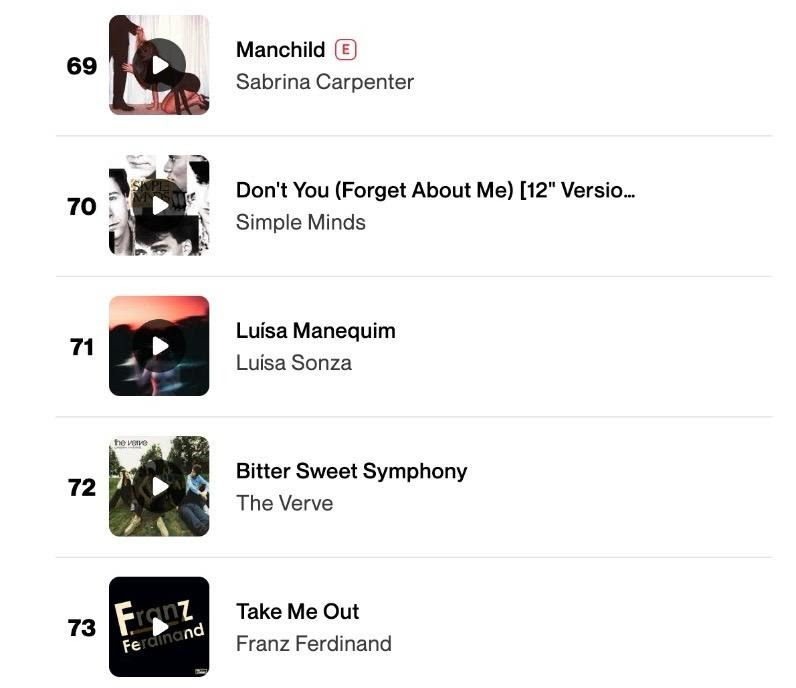Image resolution: width=796 pixels, height=688 pixels.
Task: Open the Take Me Out song title
Action: click(x=297, y=611)
